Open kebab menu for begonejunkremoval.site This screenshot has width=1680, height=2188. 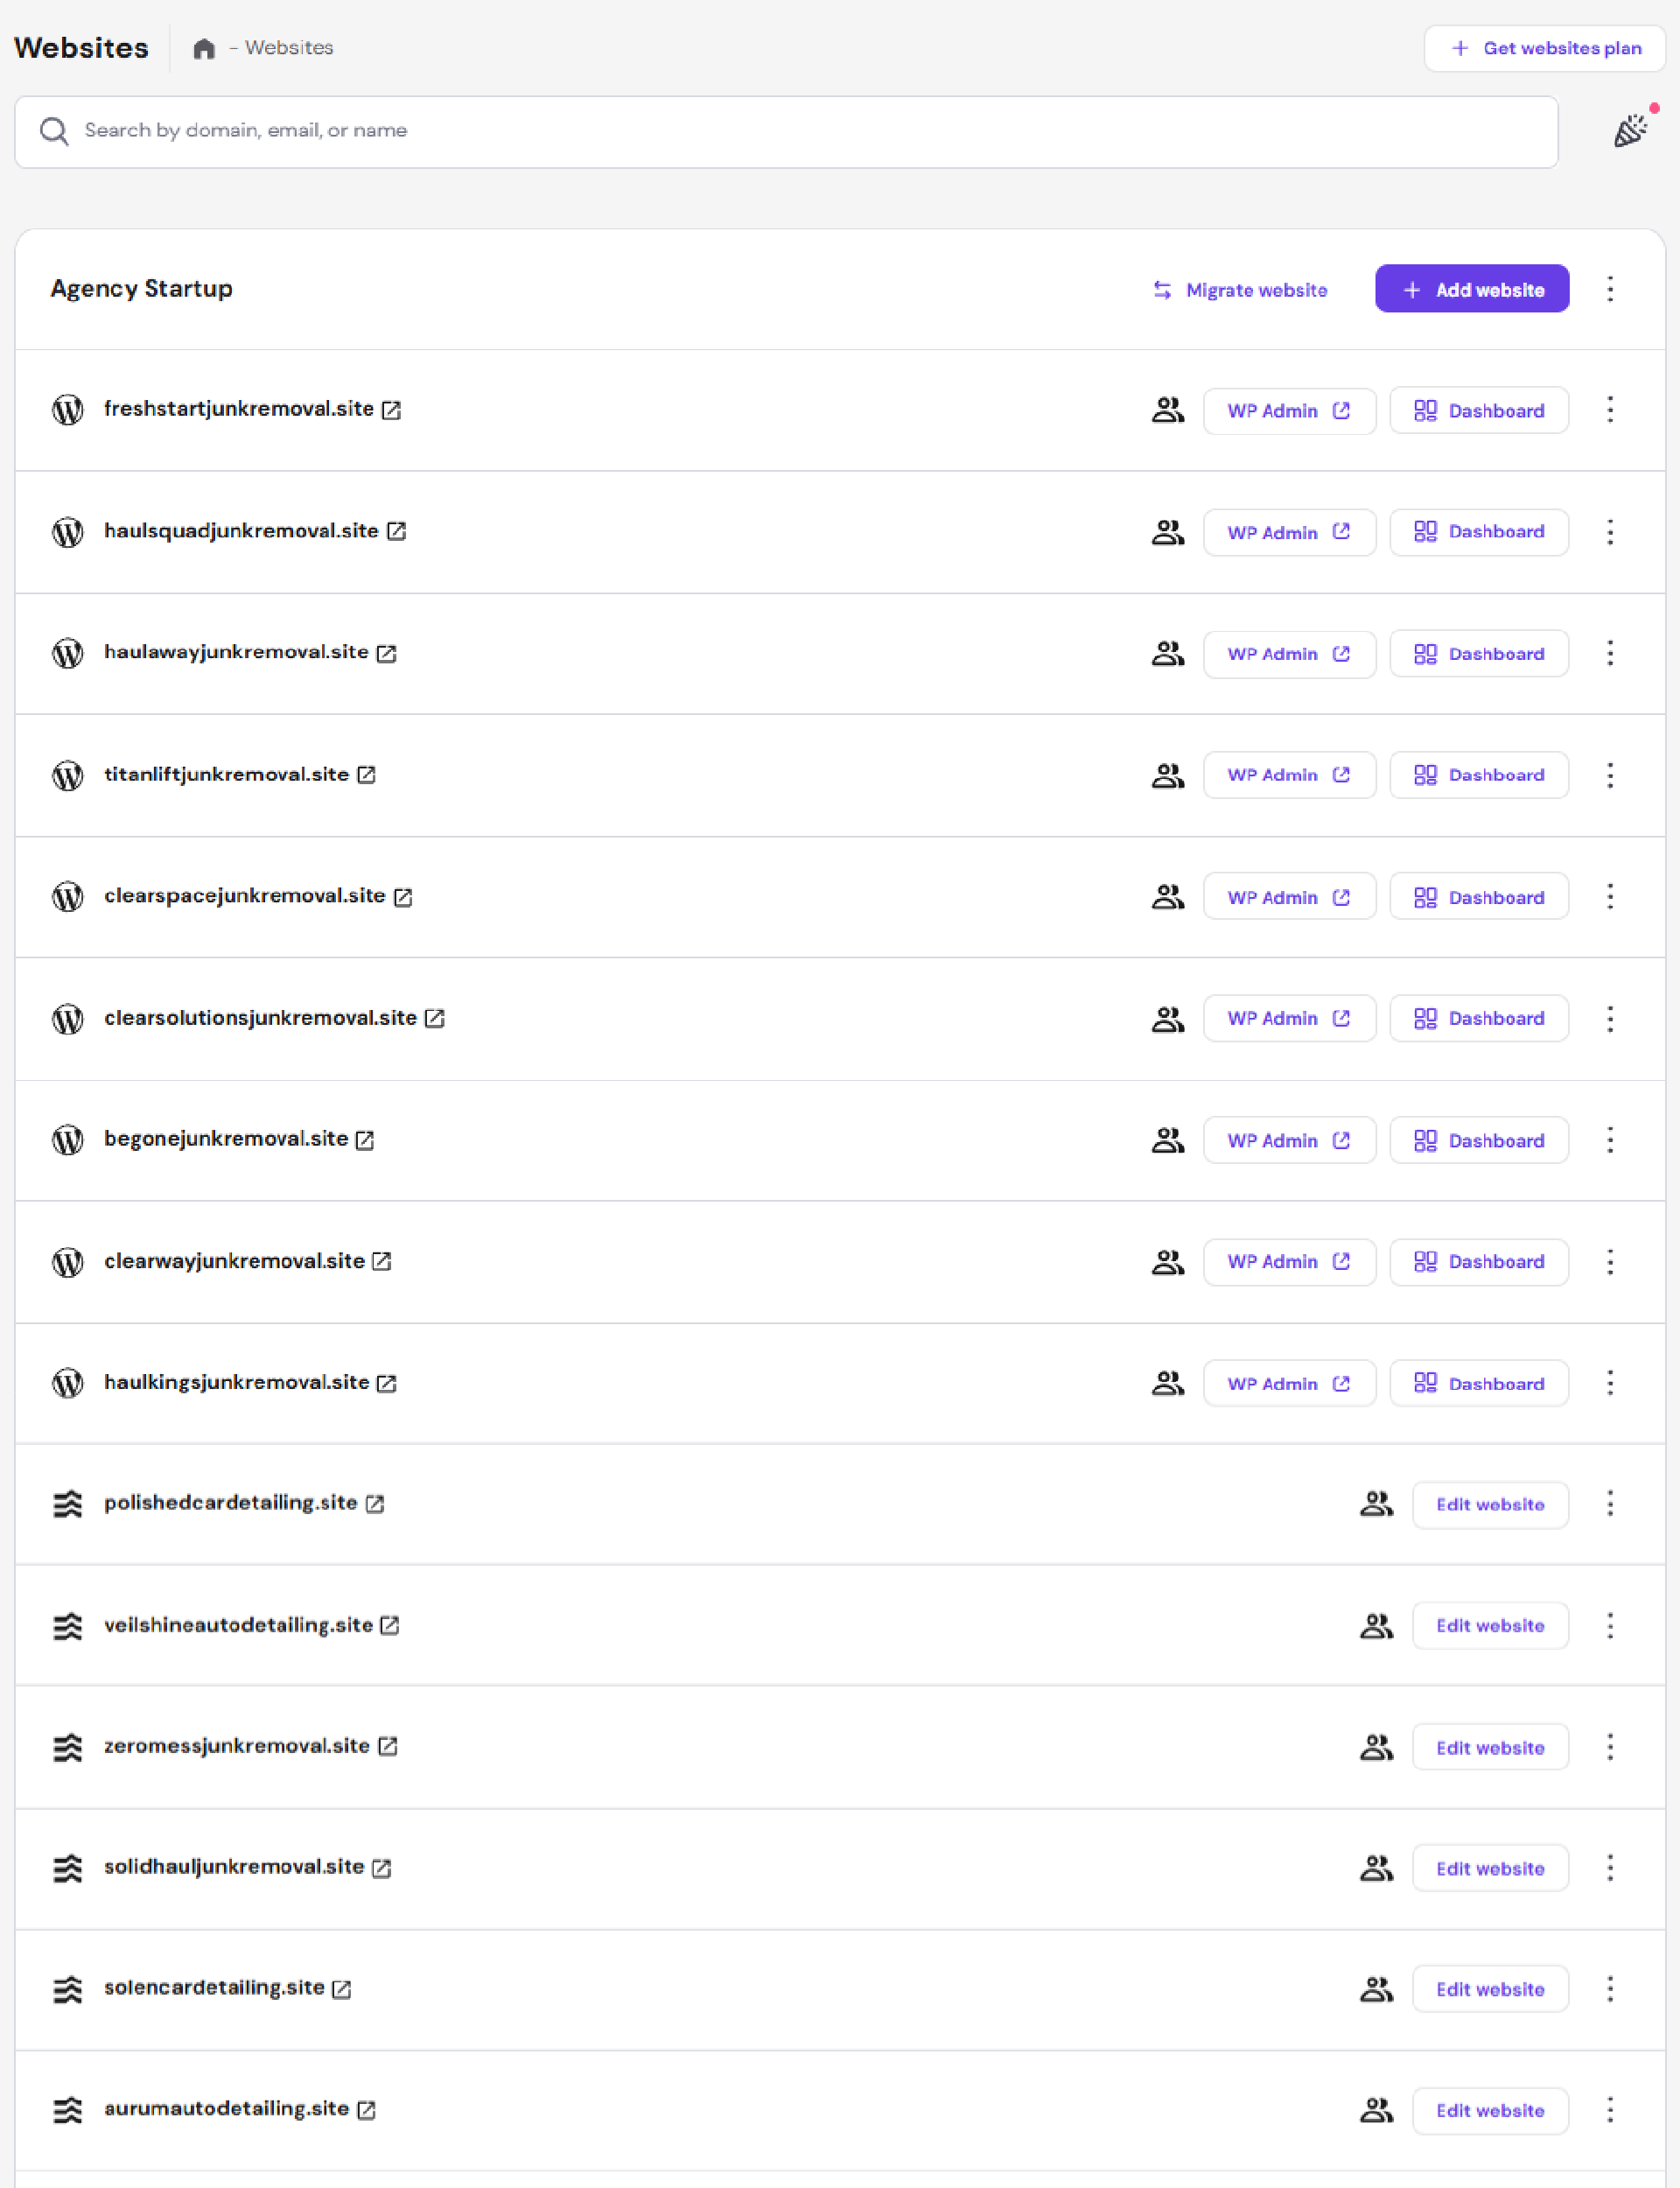(x=1610, y=1140)
